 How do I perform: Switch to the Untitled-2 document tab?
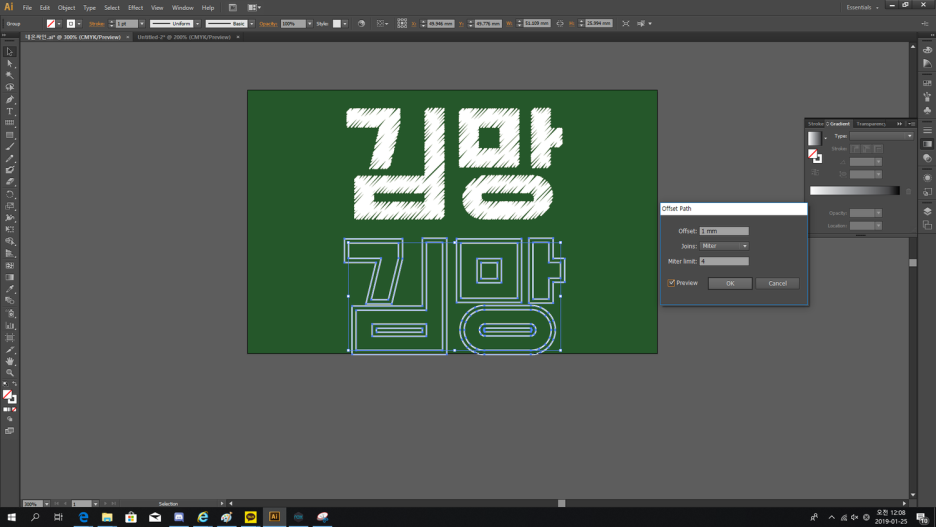[184, 37]
